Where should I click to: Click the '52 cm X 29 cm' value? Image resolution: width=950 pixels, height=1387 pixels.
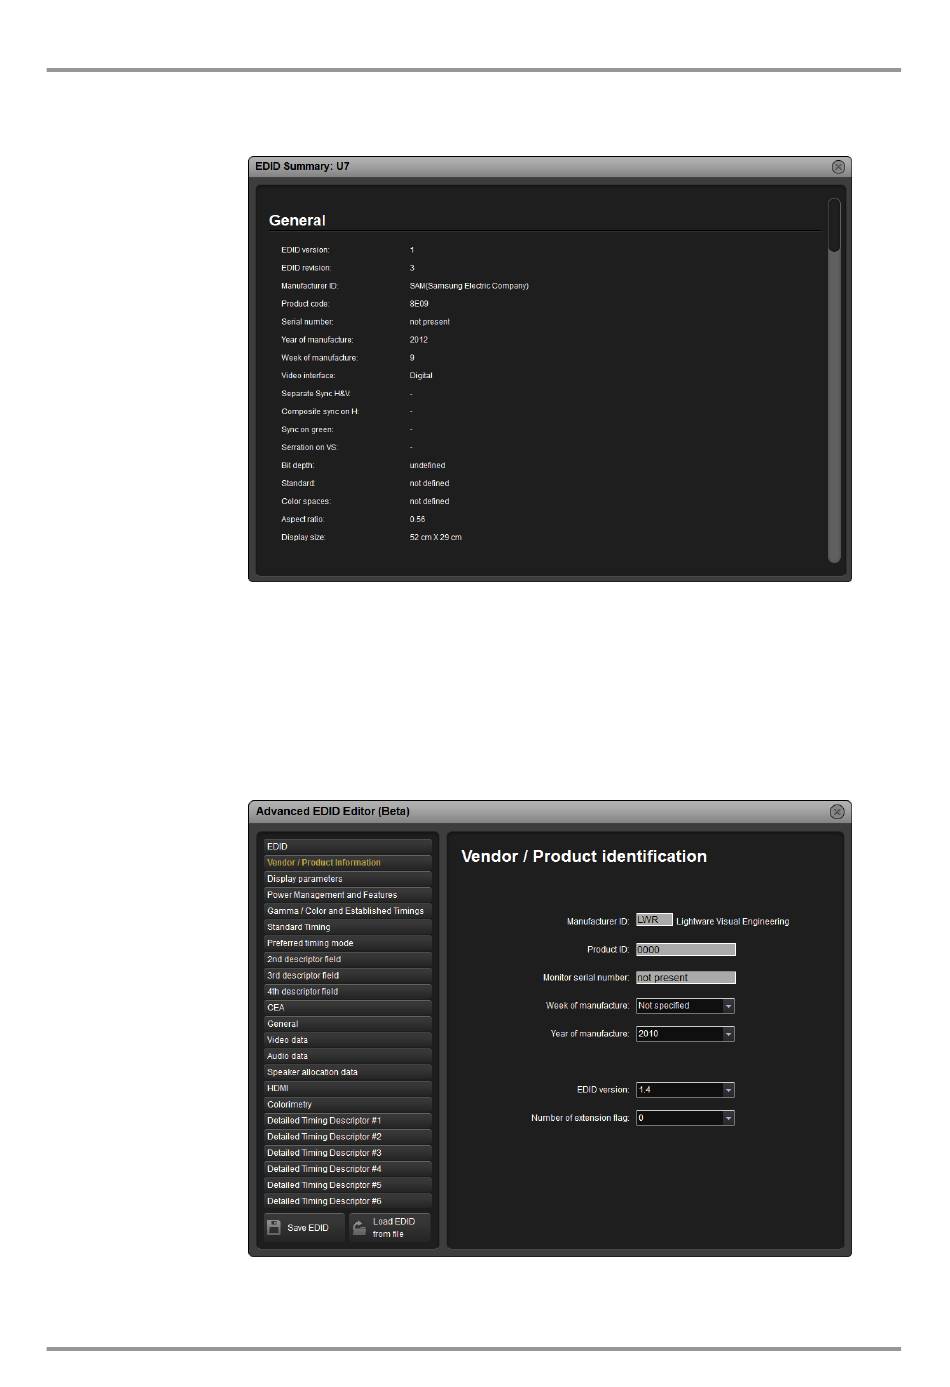point(436,538)
